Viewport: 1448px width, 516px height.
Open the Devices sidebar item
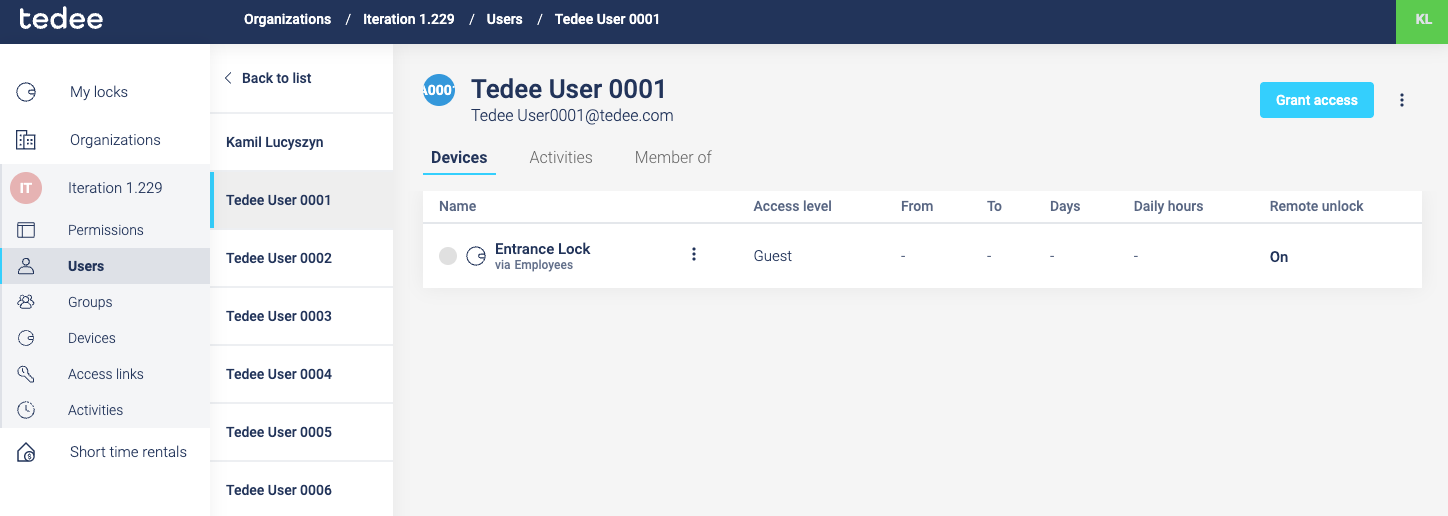pos(92,338)
